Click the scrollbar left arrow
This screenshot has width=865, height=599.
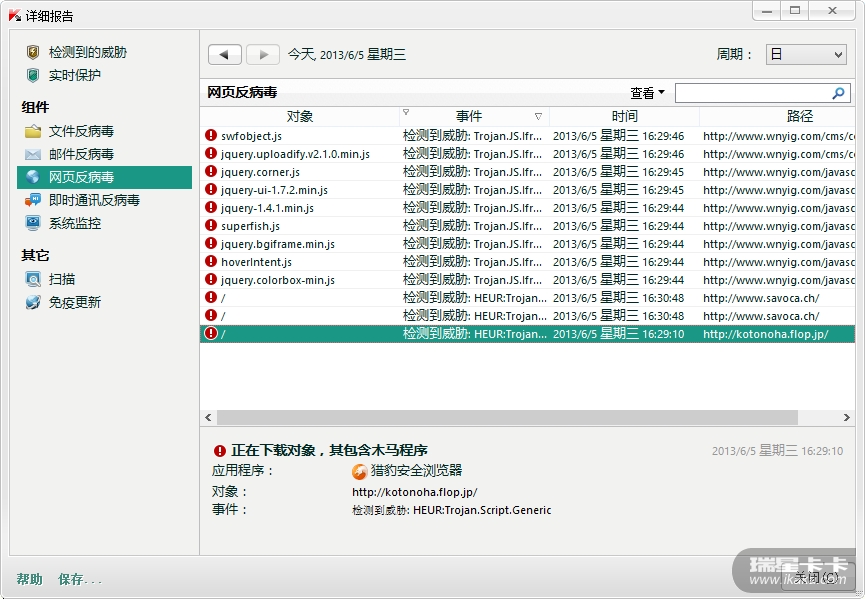[x=208, y=418]
